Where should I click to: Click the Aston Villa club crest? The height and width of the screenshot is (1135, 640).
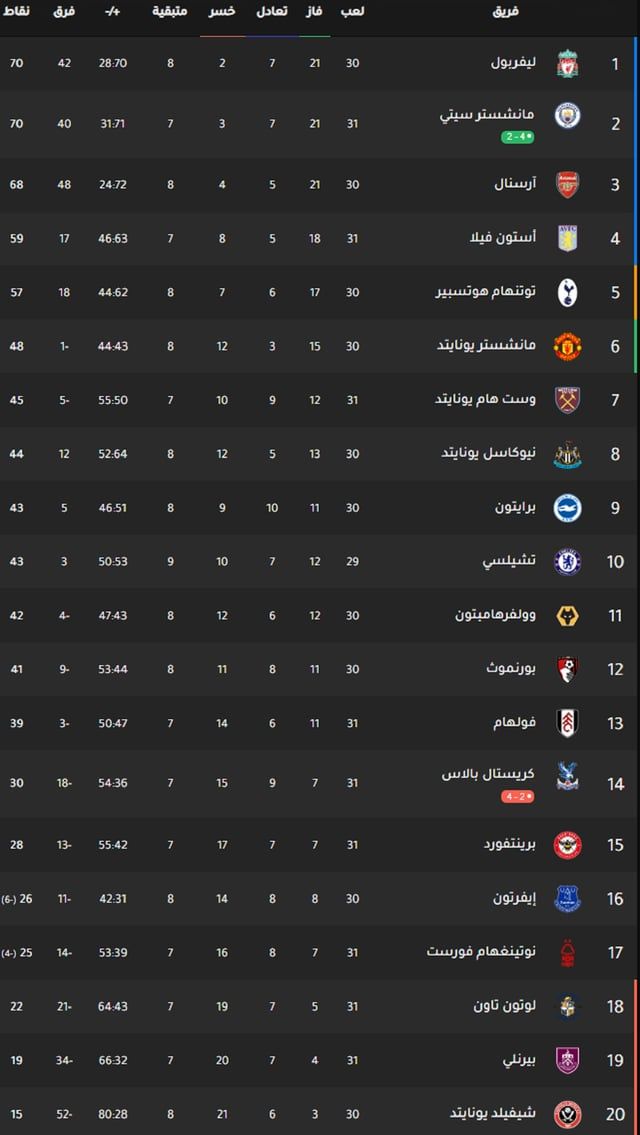click(x=570, y=239)
